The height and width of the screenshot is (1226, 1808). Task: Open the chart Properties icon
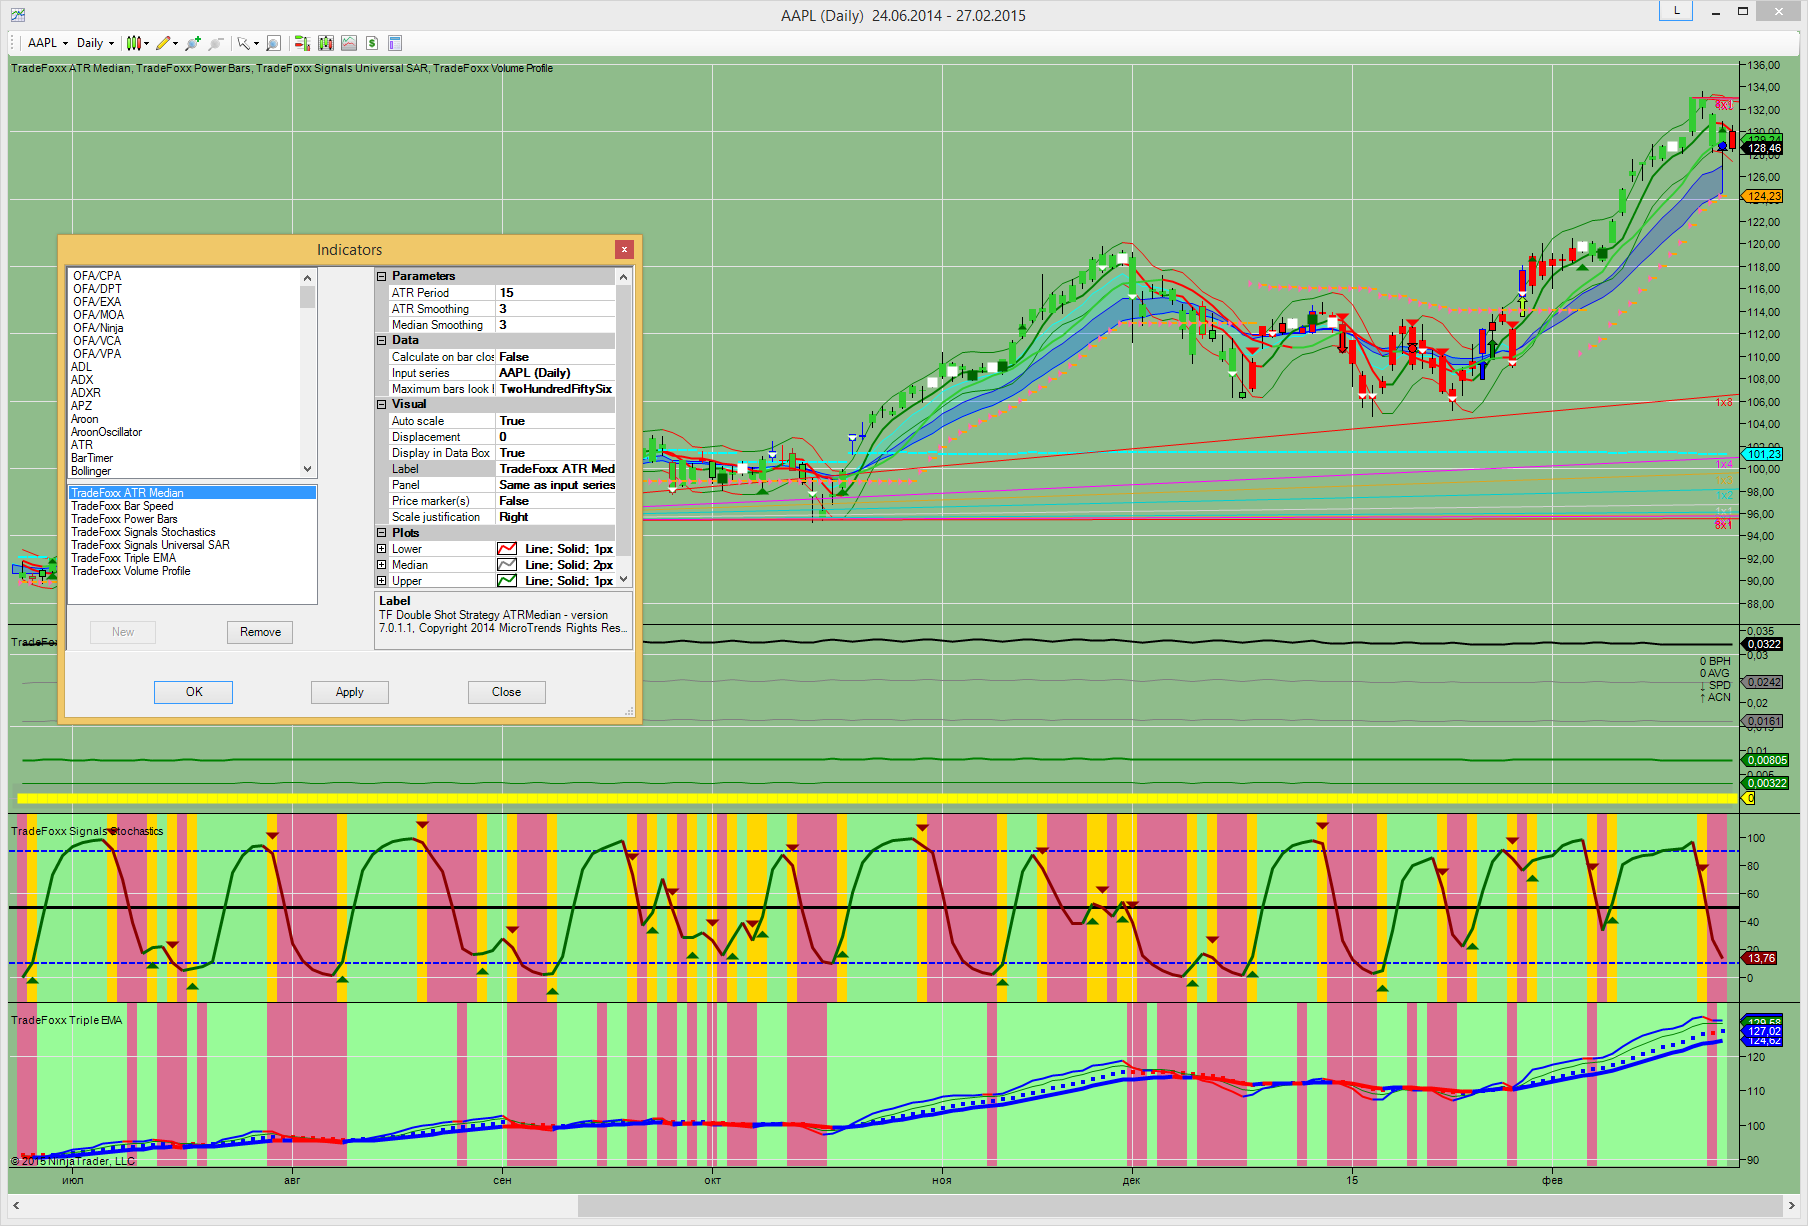(x=395, y=43)
